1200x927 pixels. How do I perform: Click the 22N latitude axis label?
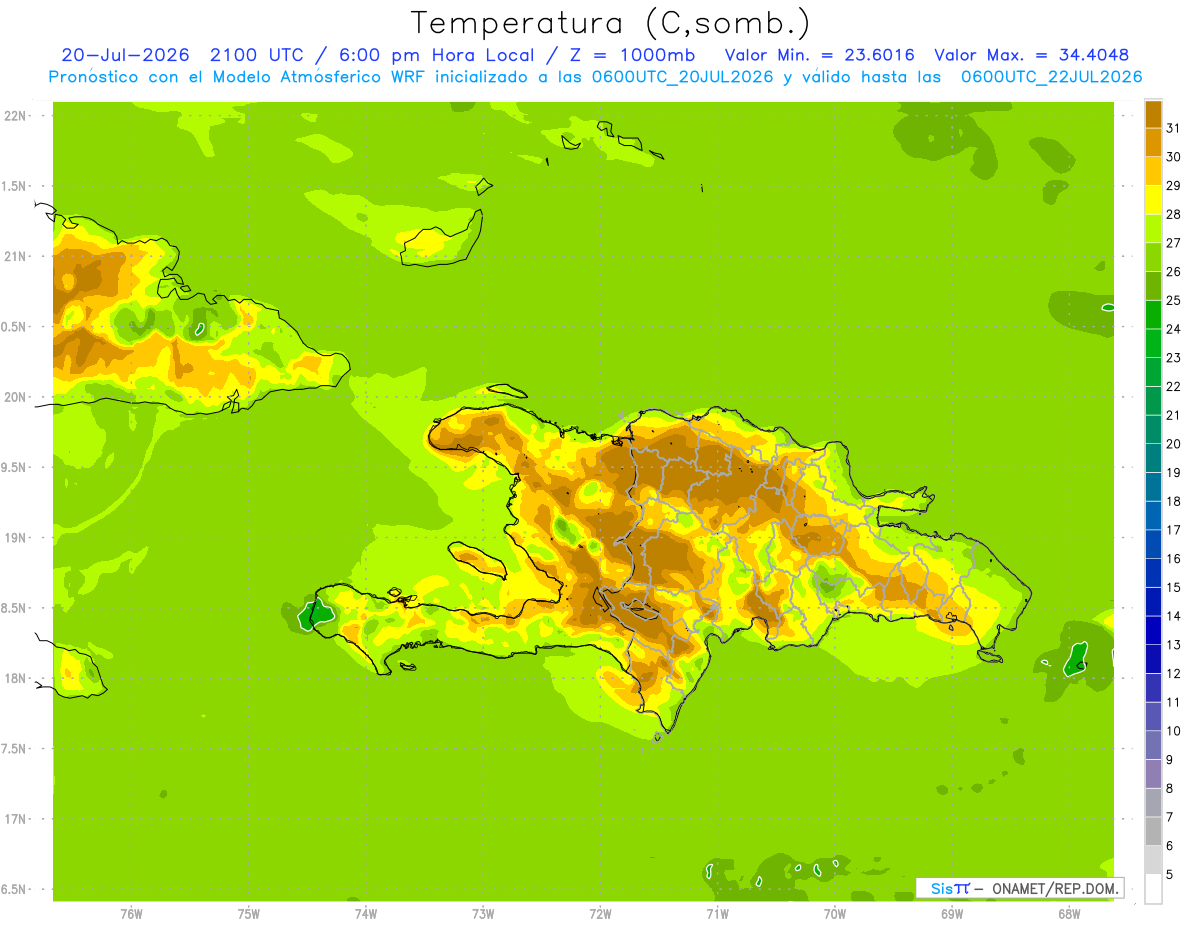pos(14,115)
